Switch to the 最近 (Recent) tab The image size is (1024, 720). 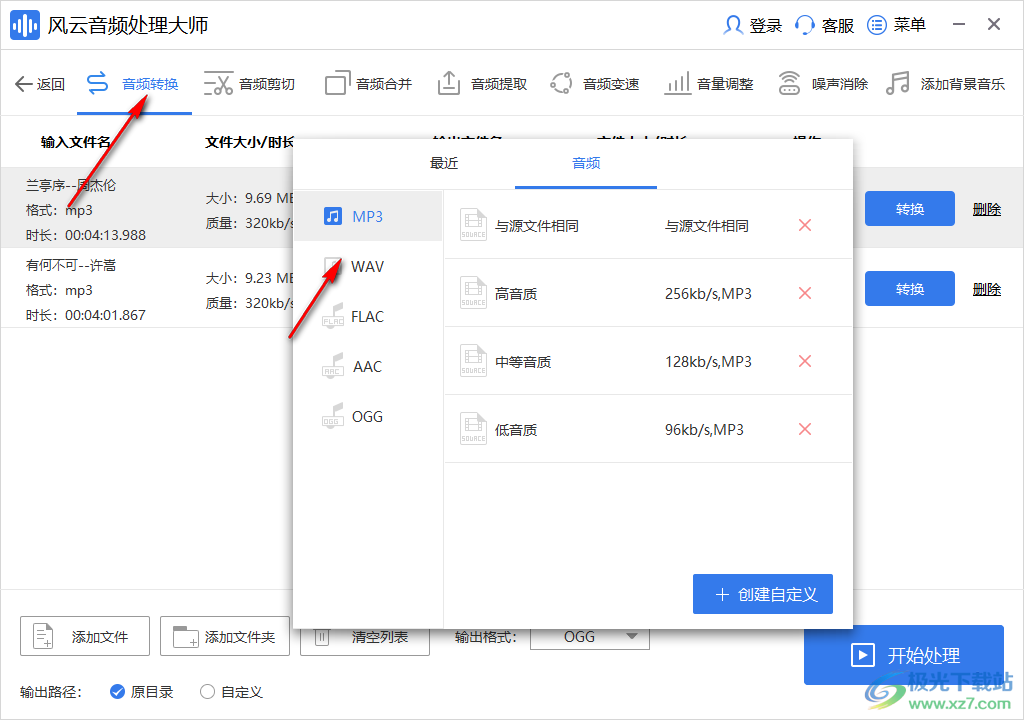pos(443,163)
